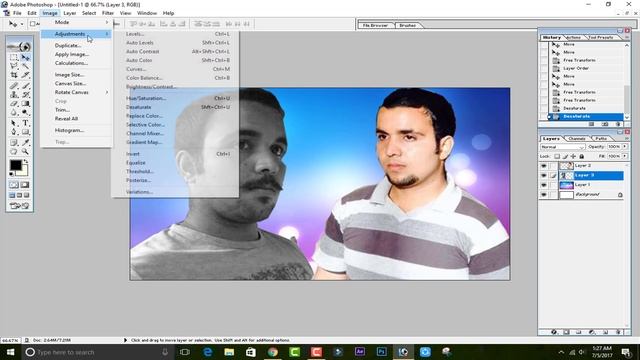Select the Path Selection tool
This screenshot has height=360, width=640.
point(14,123)
